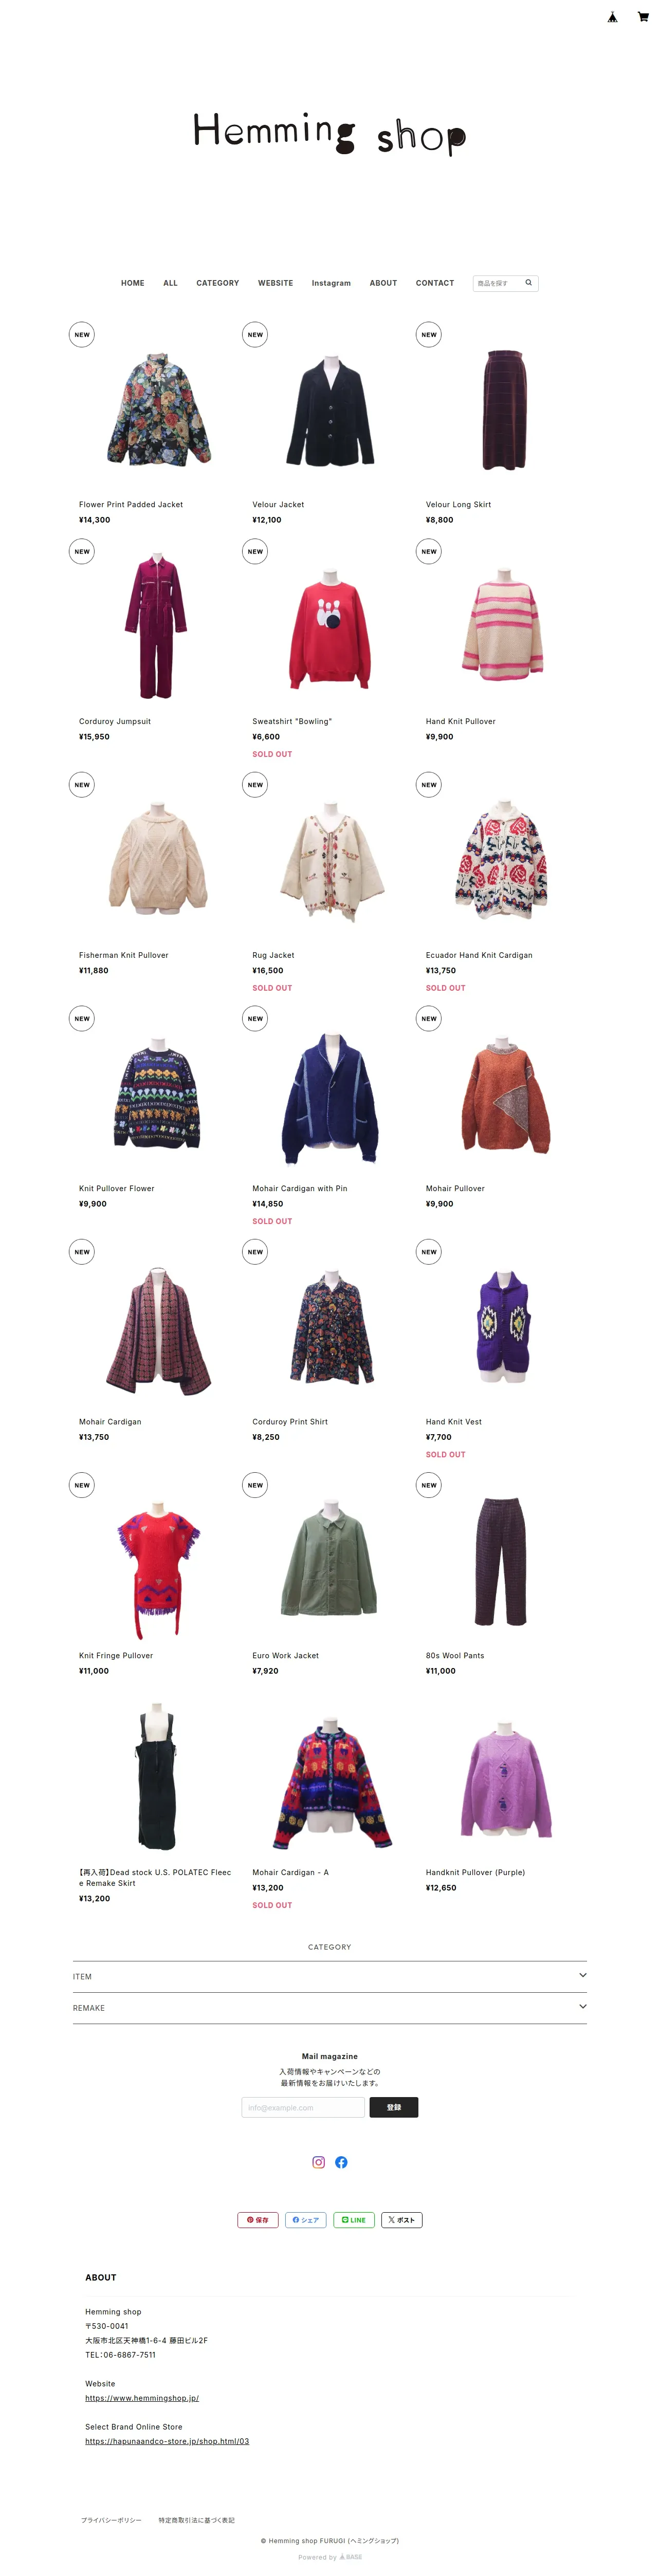Image resolution: width=660 pixels, height=2576 pixels.
Task: Click the Facebook シェア share button
Action: 306,2220
